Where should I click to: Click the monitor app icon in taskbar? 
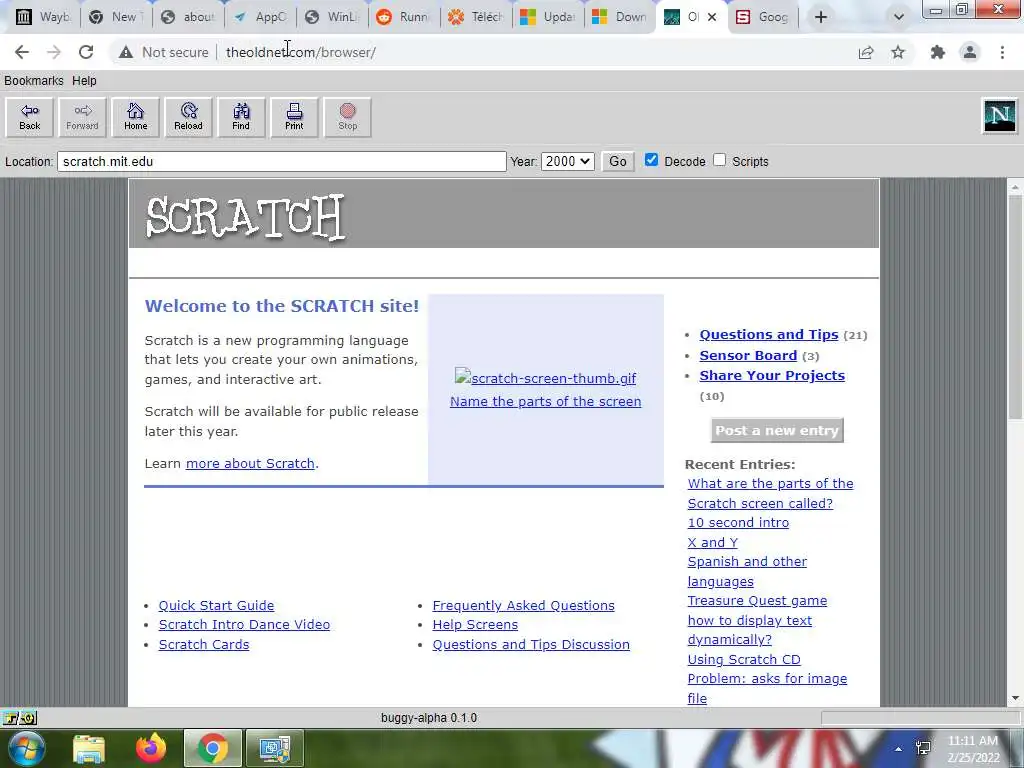tap(274, 749)
